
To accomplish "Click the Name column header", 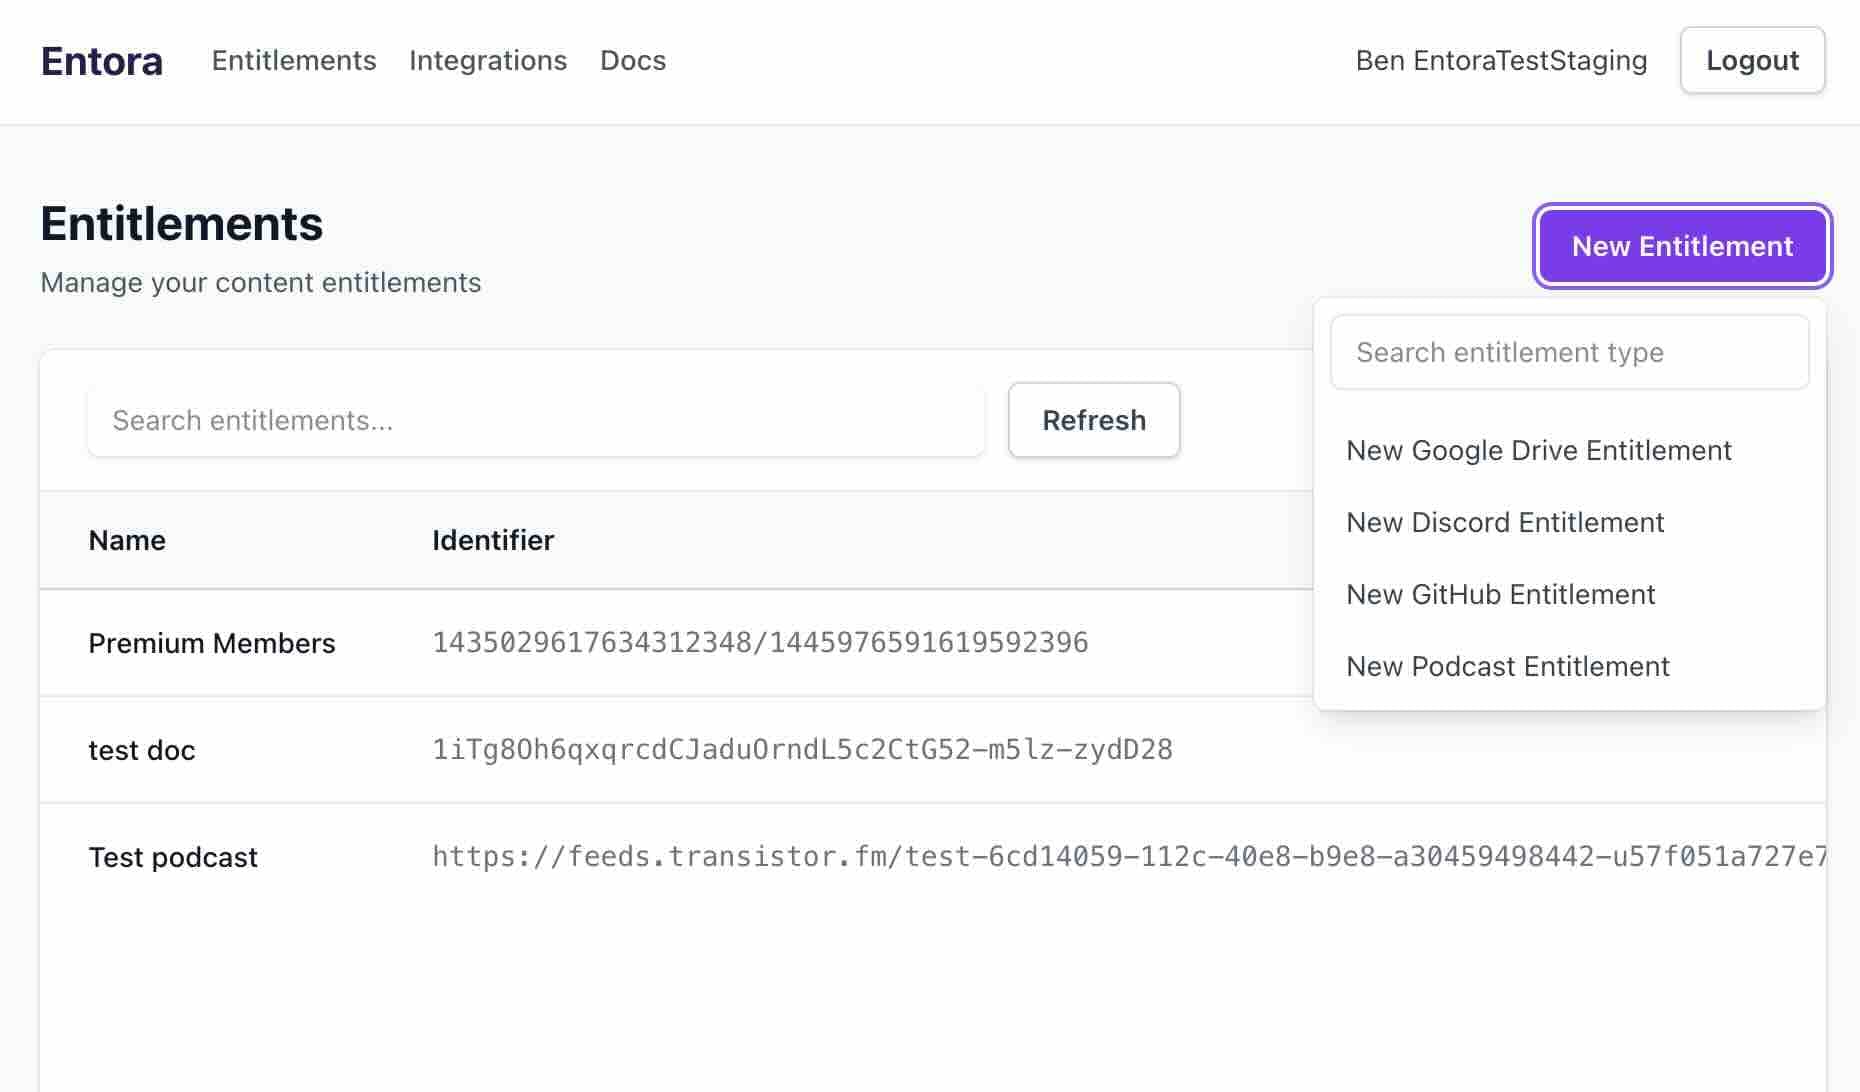I will click(127, 540).
